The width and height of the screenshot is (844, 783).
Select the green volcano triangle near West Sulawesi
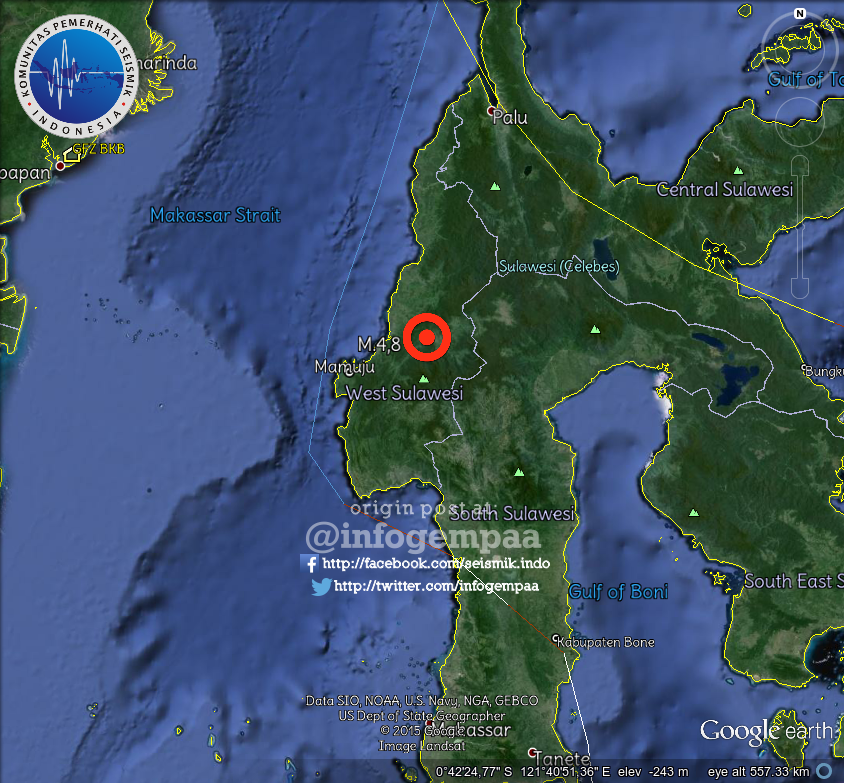coord(425,379)
